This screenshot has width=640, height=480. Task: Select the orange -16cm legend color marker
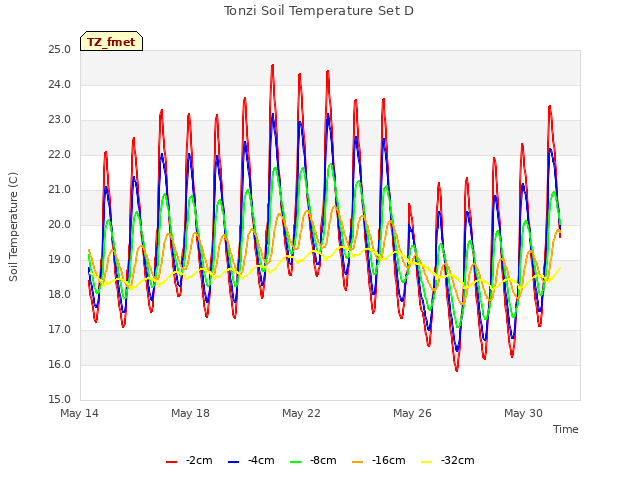pyautogui.click(x=358, y=462)
